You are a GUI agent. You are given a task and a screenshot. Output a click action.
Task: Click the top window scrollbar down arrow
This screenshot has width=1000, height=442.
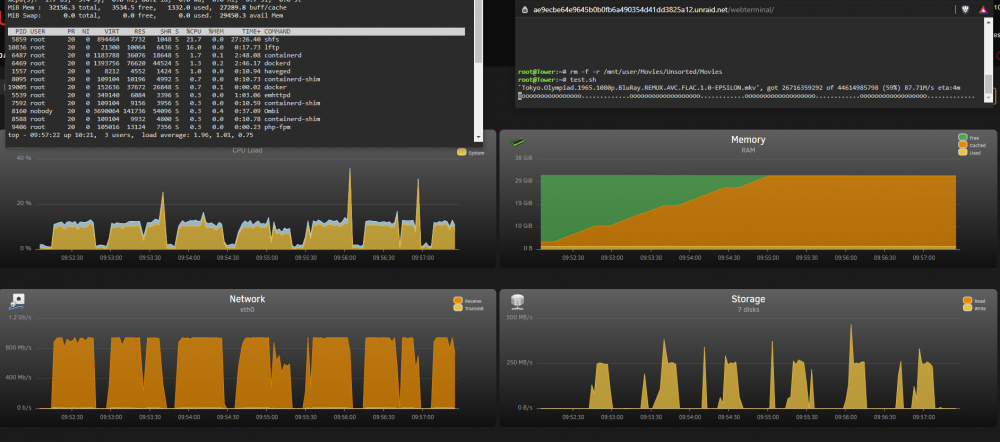(x=478, y=137)
